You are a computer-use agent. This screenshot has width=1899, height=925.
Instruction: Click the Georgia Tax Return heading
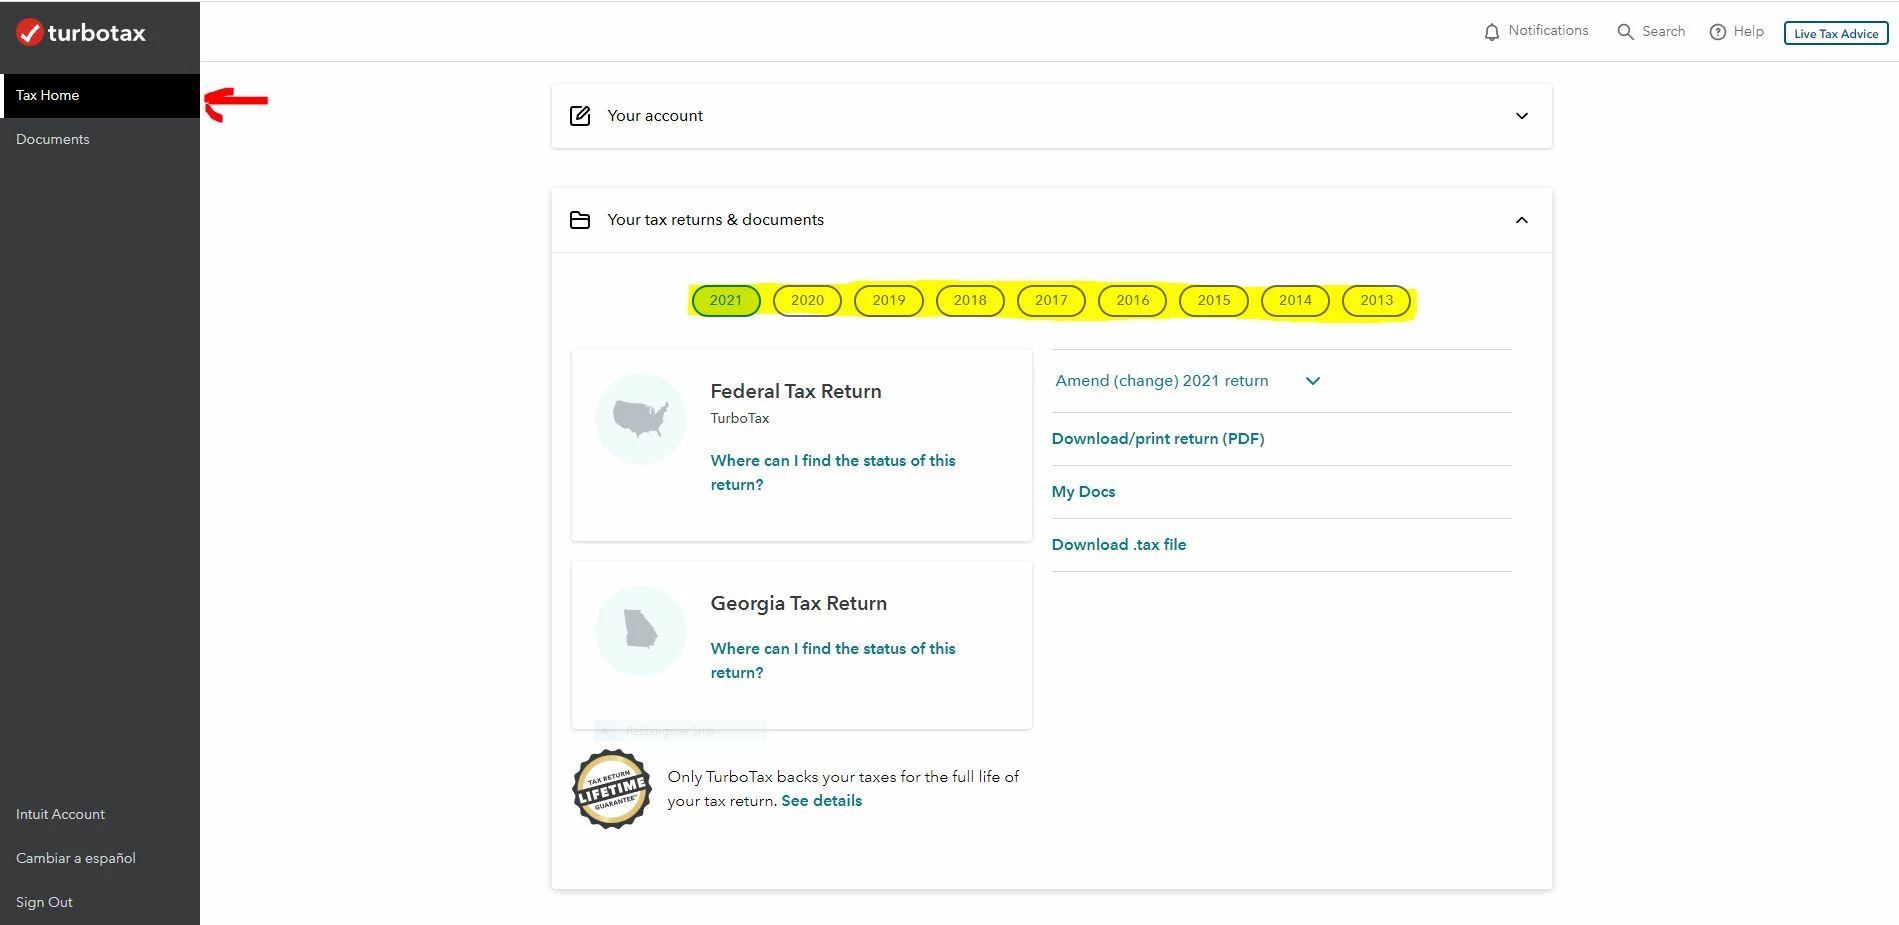[799, 604]
